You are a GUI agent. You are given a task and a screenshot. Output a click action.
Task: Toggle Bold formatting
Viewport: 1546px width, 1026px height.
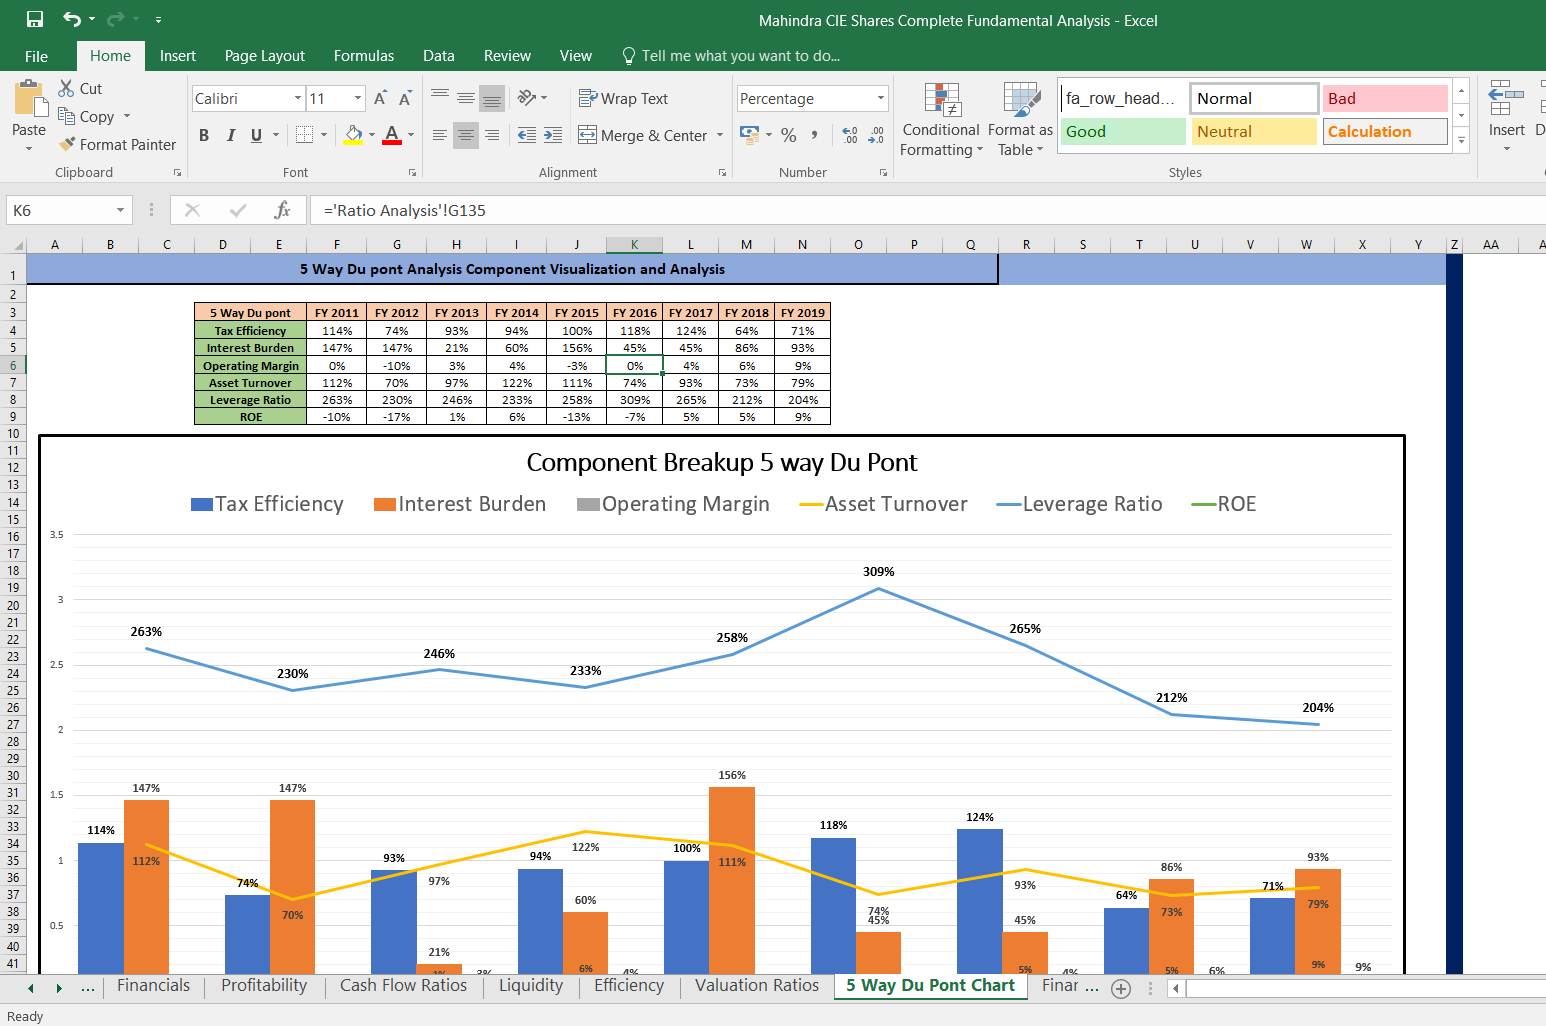pyautogui.click(x=204, y=135)
